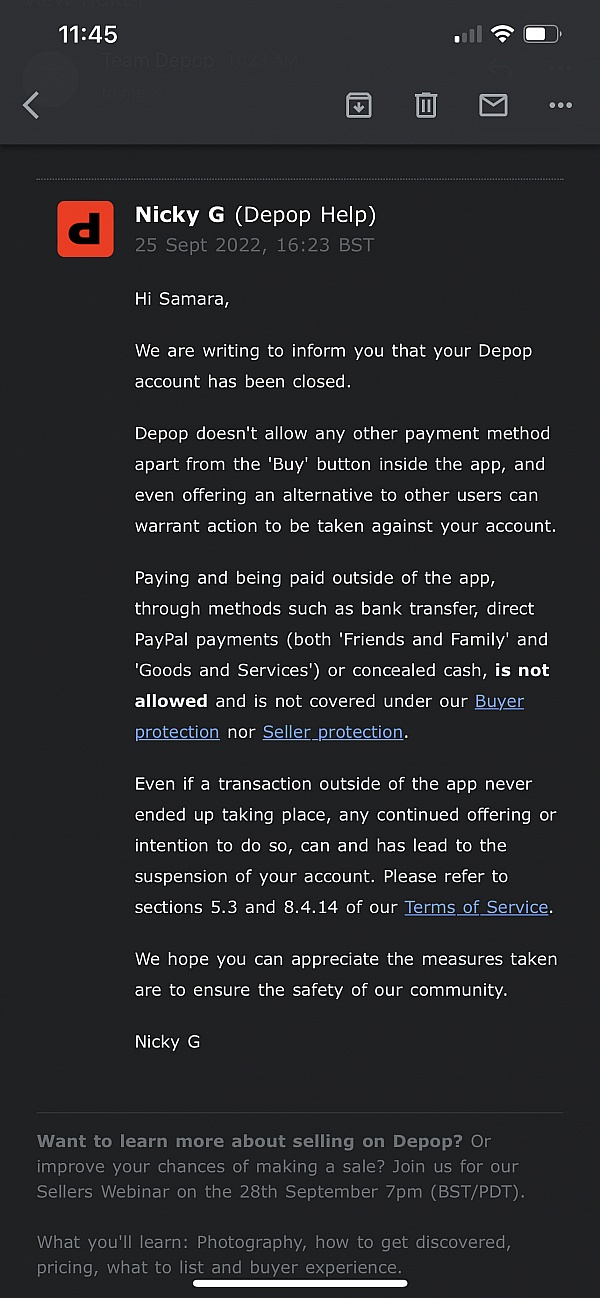600x1298 pixels.
Task: Tap the Wi-Fi status icon
Action: pyautogui.click(x=502, y=34)
